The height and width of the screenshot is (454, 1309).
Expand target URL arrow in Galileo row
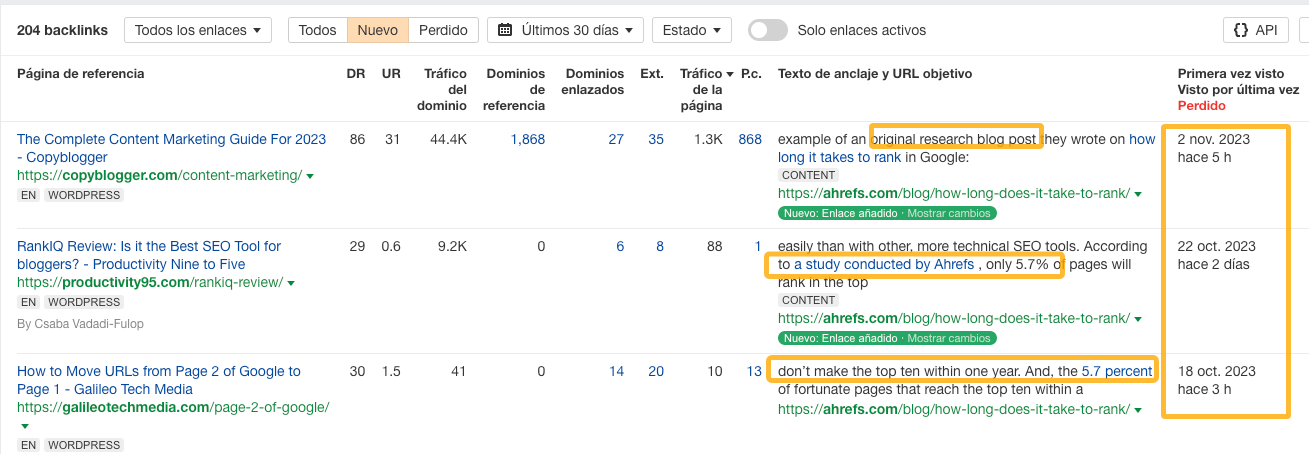pyautogui.click(x=1138, y=409)
